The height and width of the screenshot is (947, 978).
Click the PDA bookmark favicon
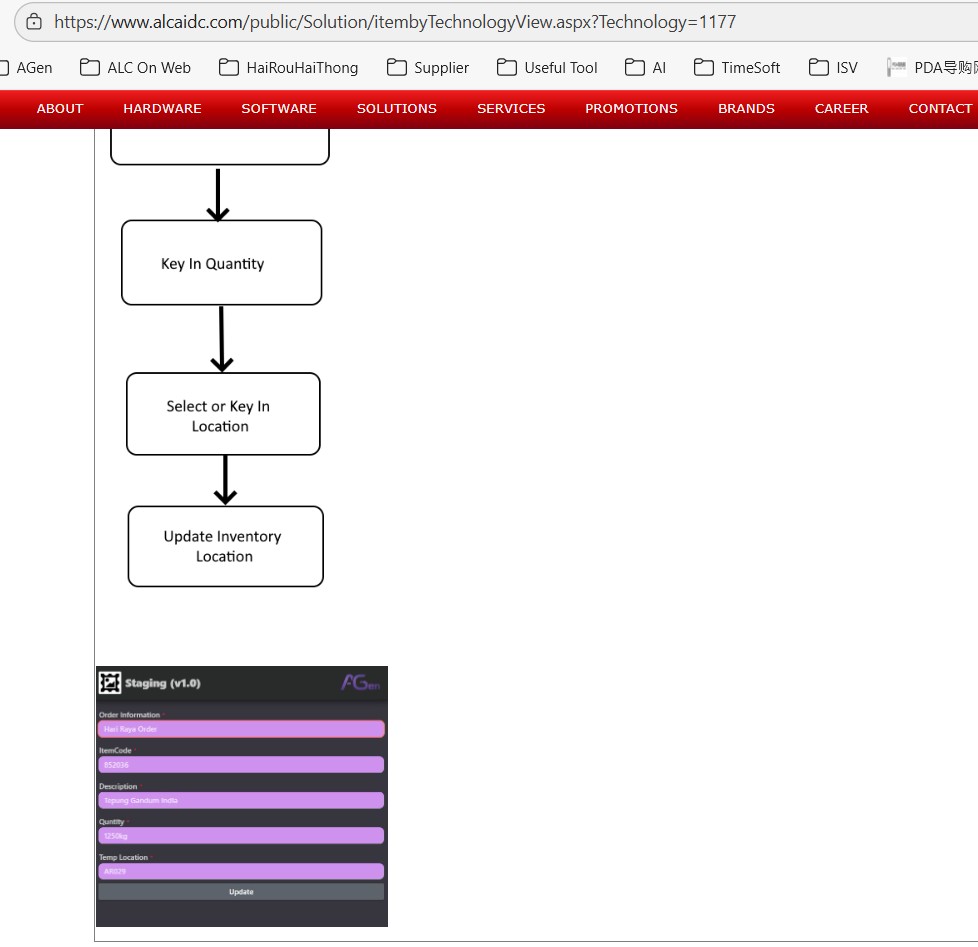(x=897, y=68)
